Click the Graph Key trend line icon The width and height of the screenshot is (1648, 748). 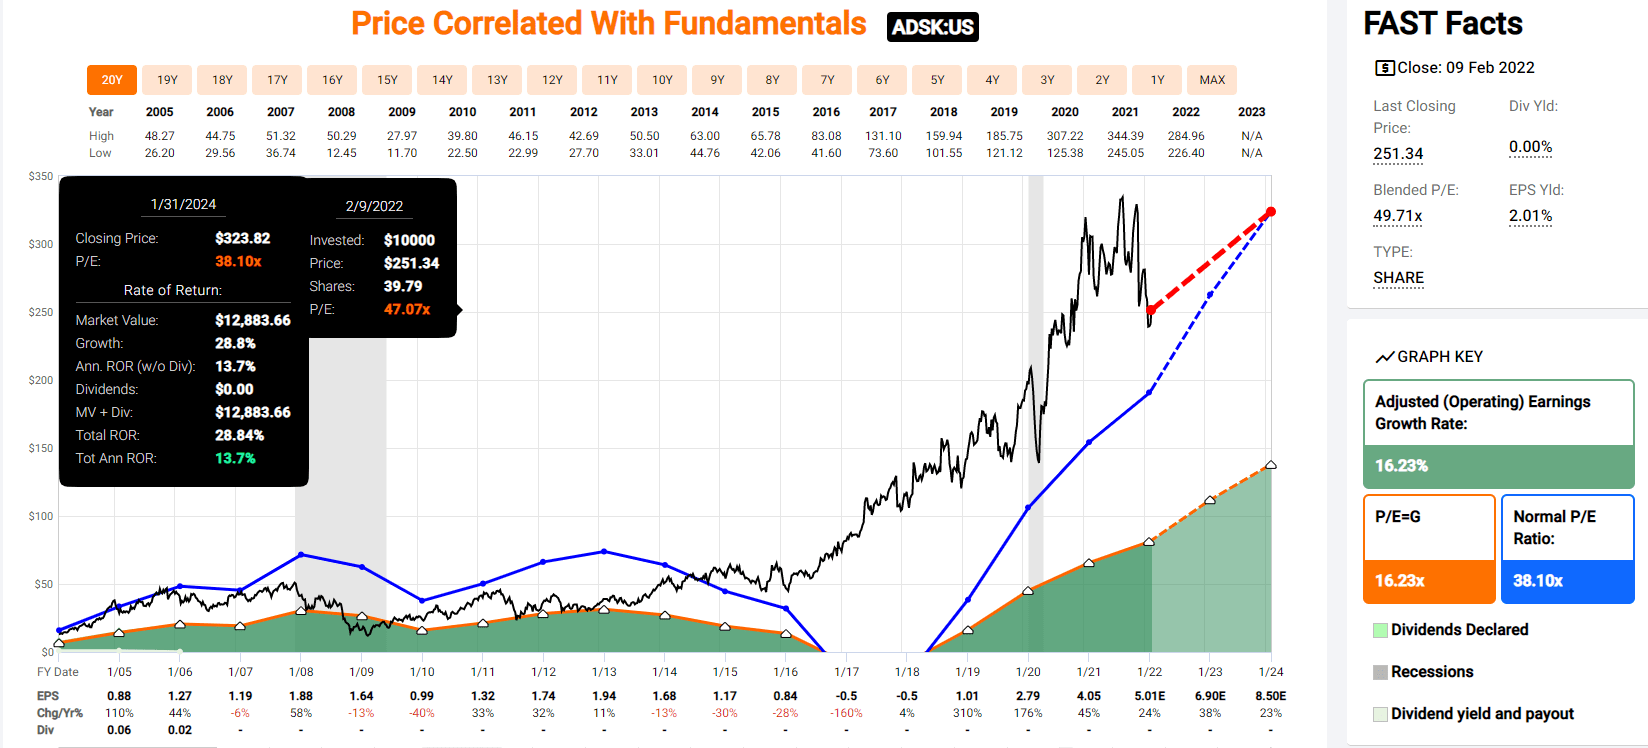point(1385,357)
